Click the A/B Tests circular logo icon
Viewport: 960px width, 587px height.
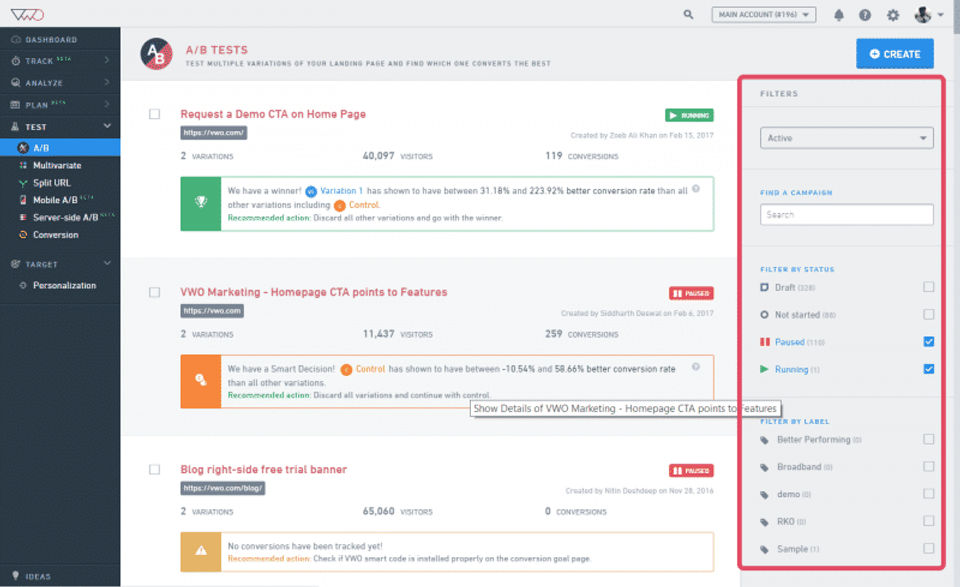156,54
